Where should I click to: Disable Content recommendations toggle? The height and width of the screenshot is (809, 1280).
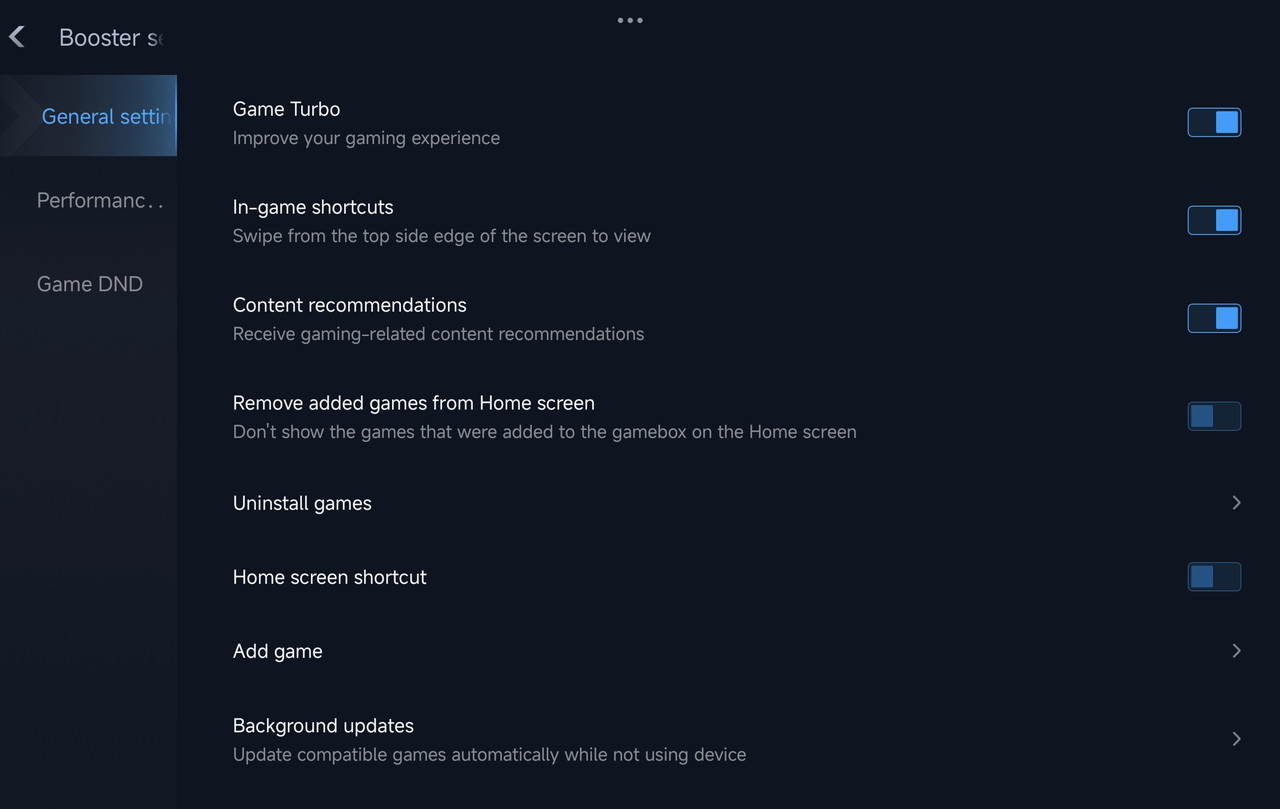pyautogui.click(x=1214, y=318)
